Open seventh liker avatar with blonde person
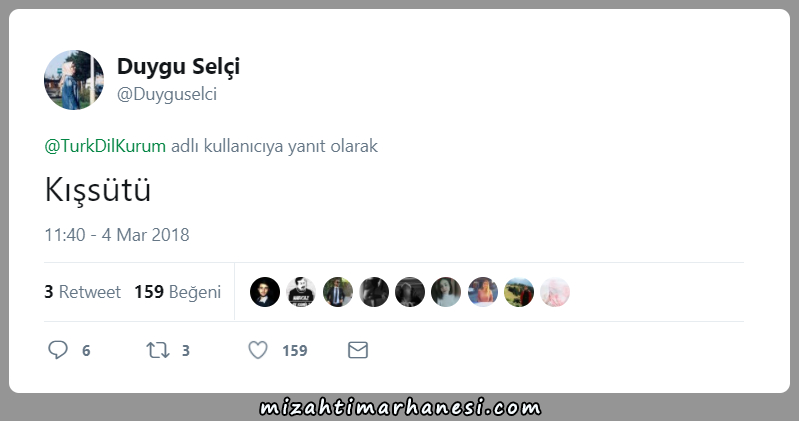 (483, 292)
